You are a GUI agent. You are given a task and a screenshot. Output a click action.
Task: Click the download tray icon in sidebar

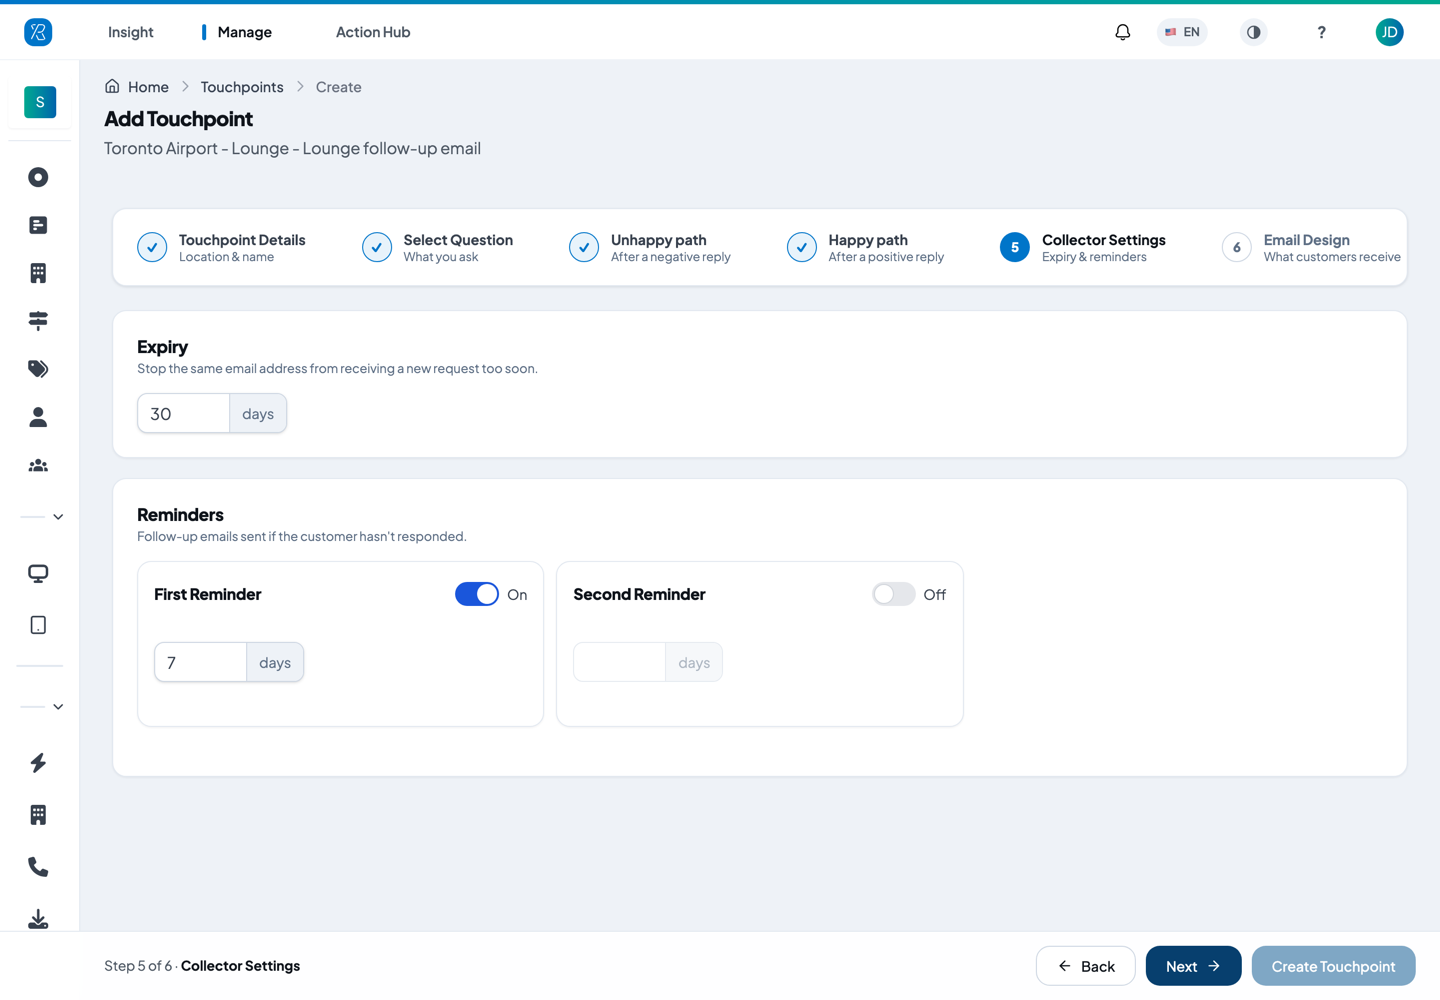38,919
